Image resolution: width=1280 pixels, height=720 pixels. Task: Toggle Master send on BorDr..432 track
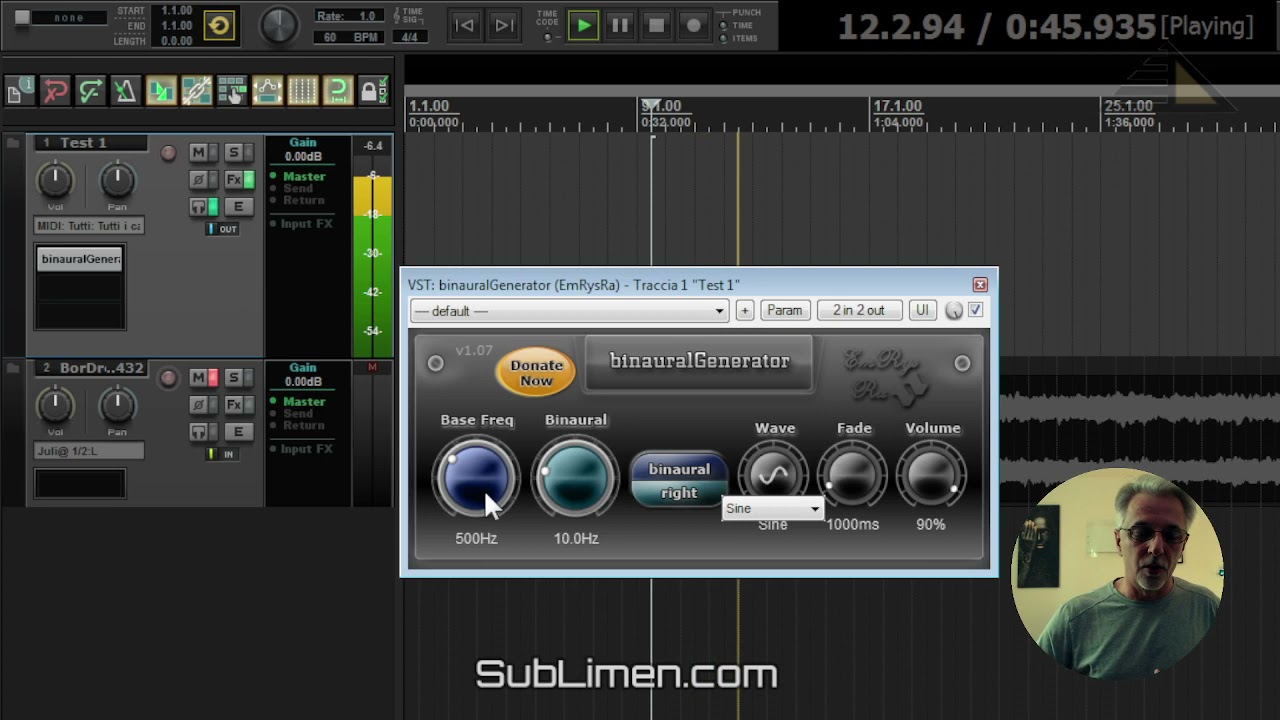click(298, 401)
